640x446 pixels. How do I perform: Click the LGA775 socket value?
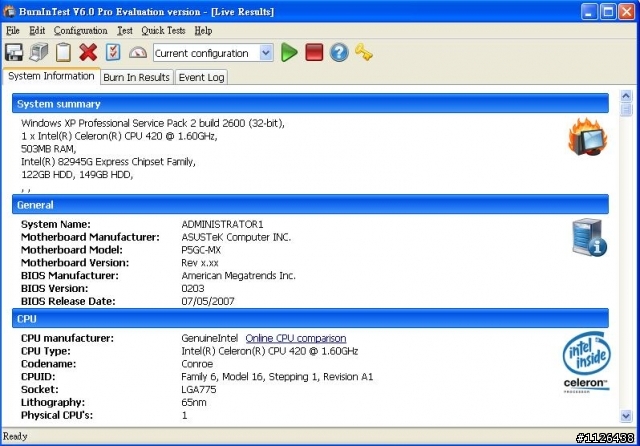pyautogui.click(x=199, y=390)
